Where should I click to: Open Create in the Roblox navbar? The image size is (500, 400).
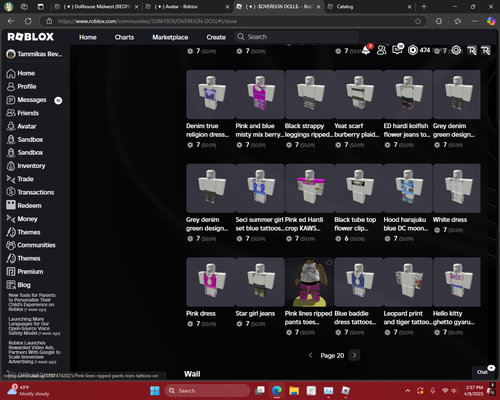click(216, 37)
